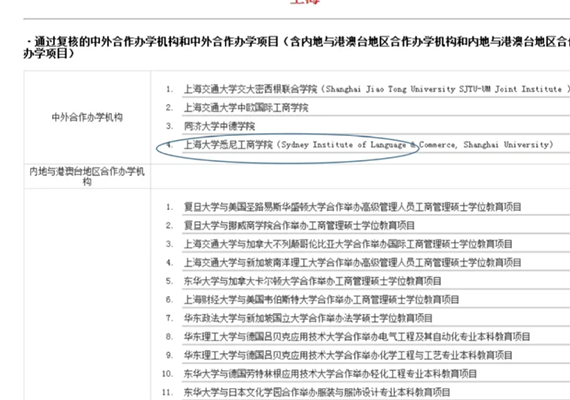Open 上海交通大学与加拿大不列颠哥伦比亚大学 link
This screenshot has height=400, width=570.
tap(348, 244)
